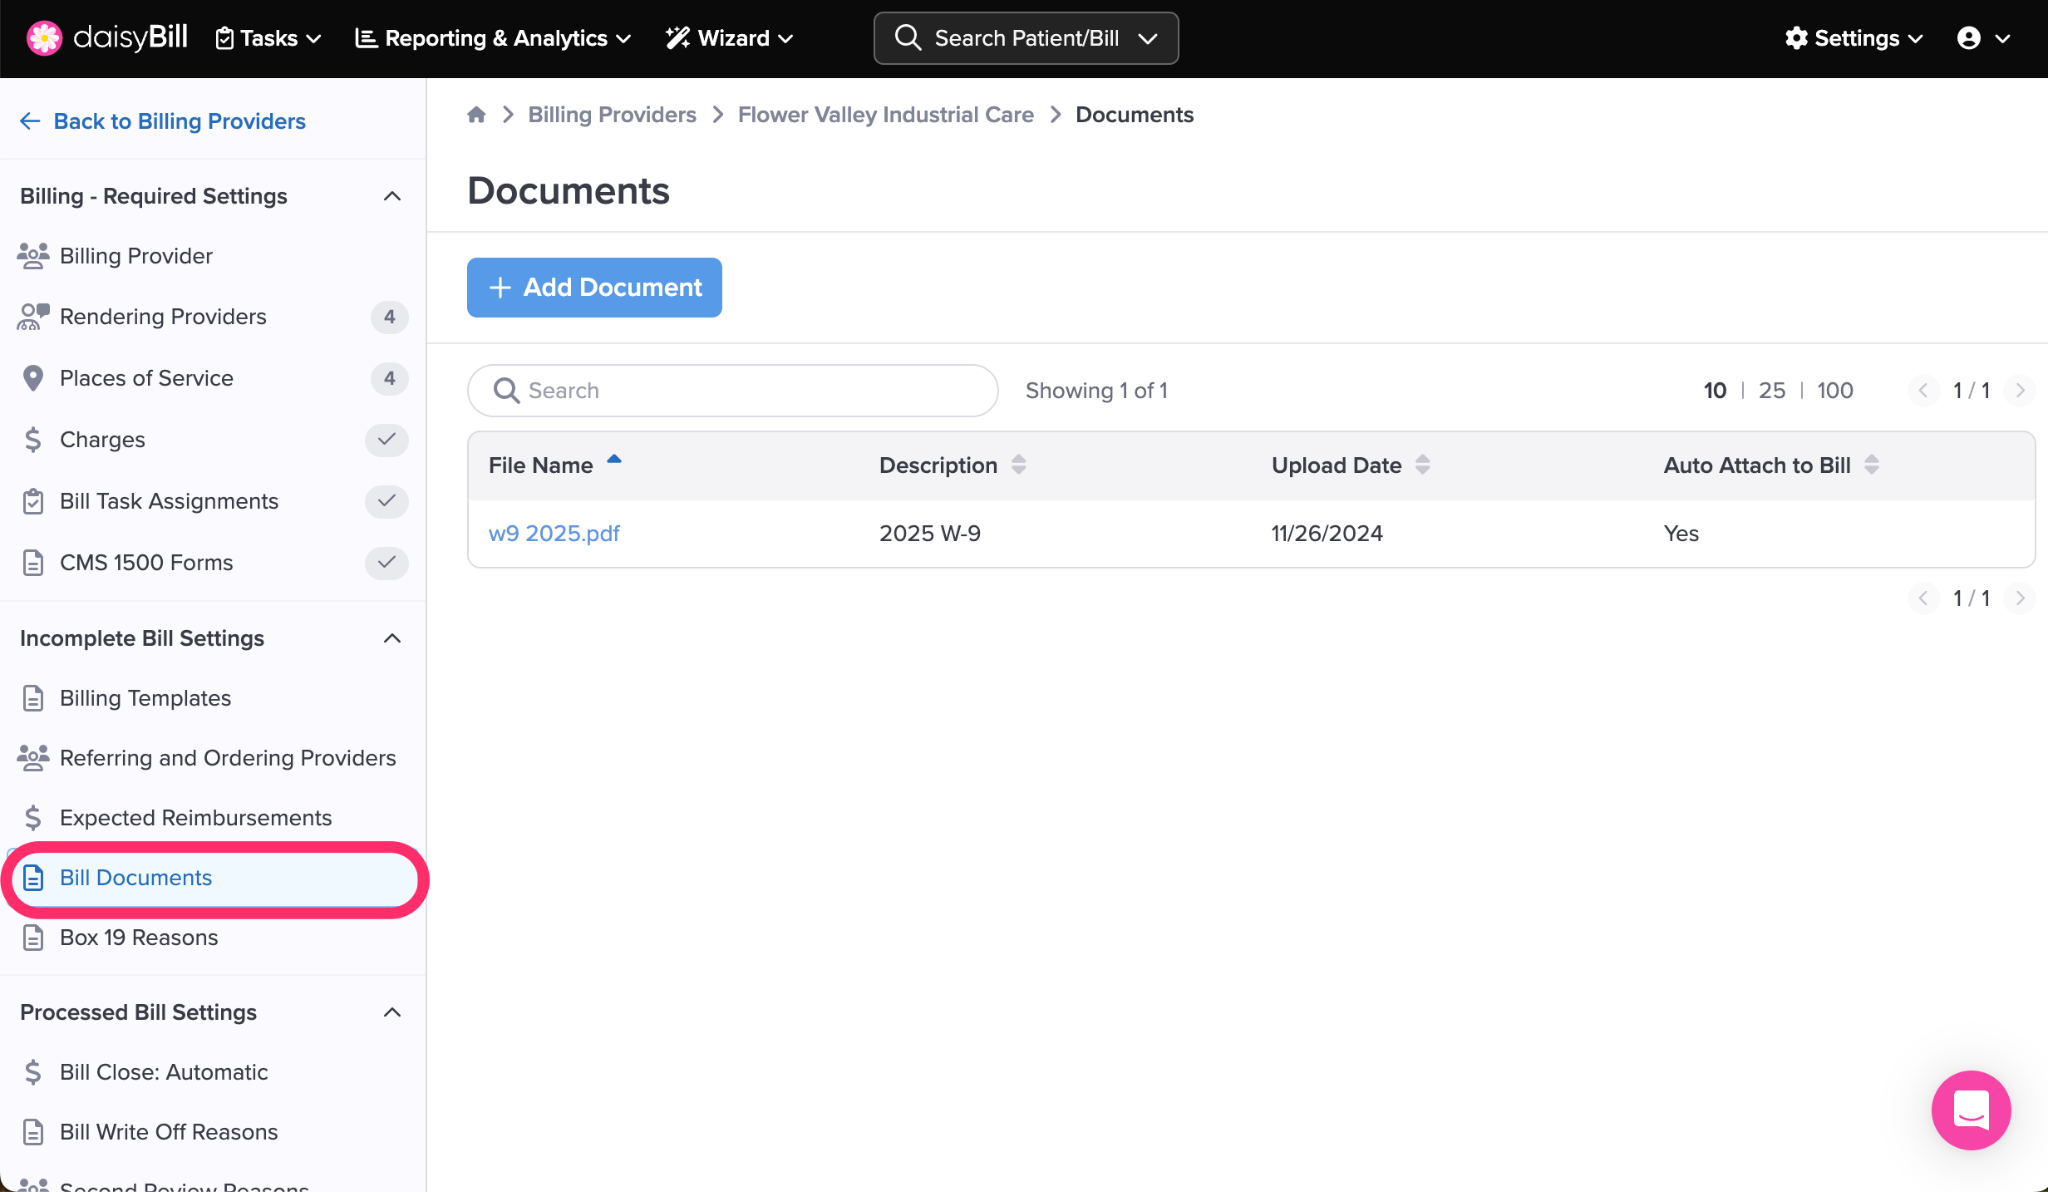Collapse the Incomplete Bill Settings section

[x=392, y=638]
